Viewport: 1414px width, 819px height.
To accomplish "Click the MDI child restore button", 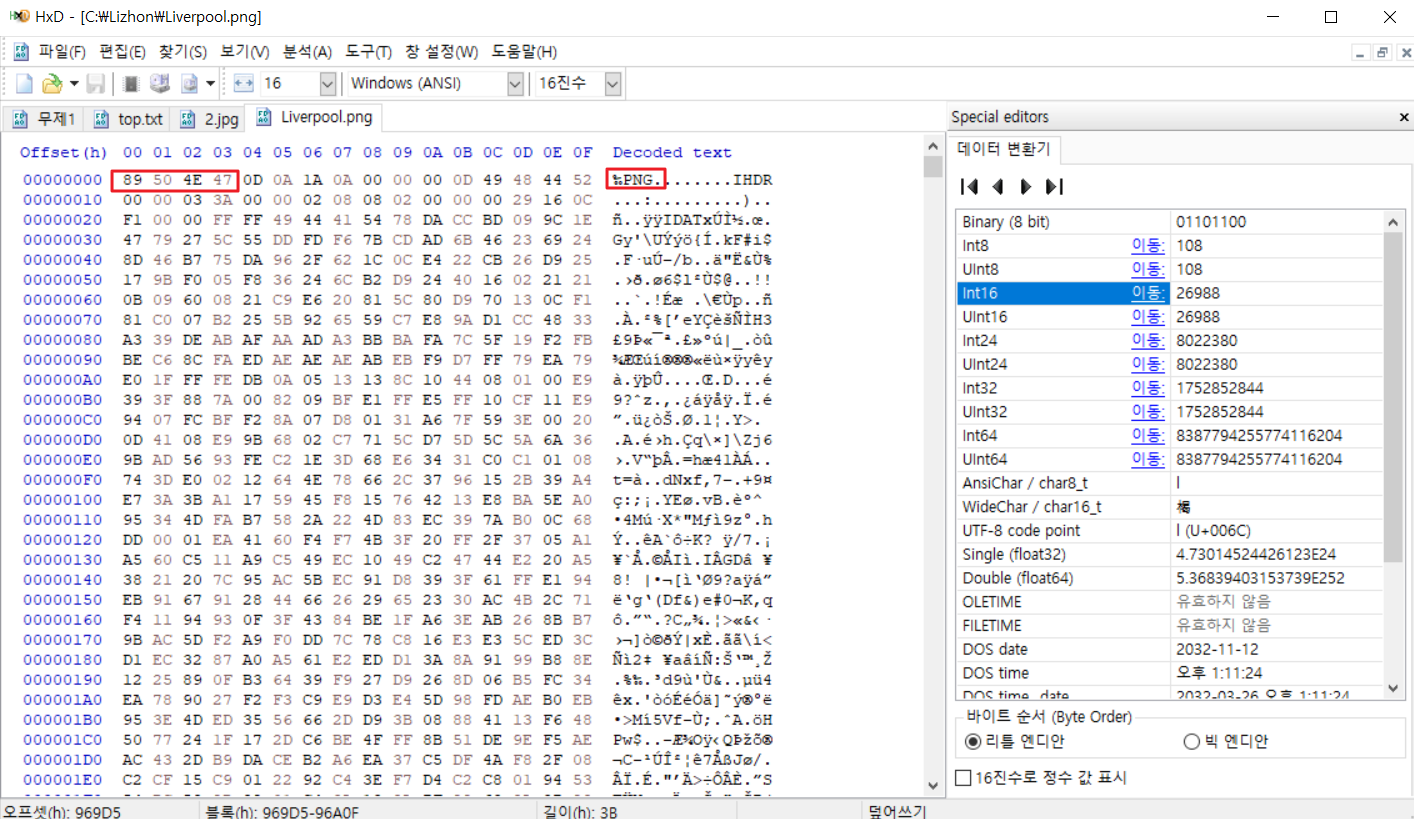I will [1381, 52].
